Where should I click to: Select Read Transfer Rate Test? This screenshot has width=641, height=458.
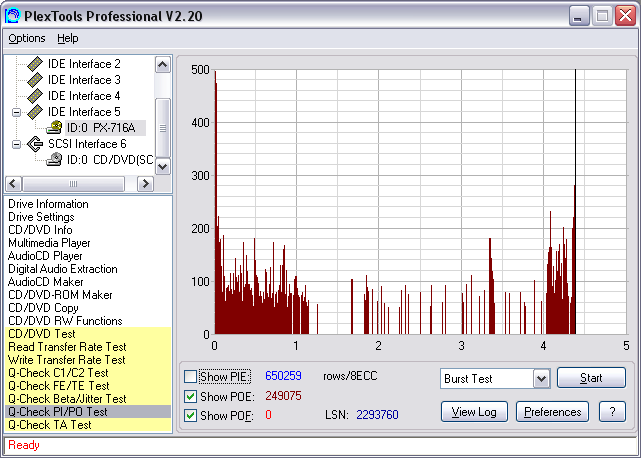click(x=88, y=347)
